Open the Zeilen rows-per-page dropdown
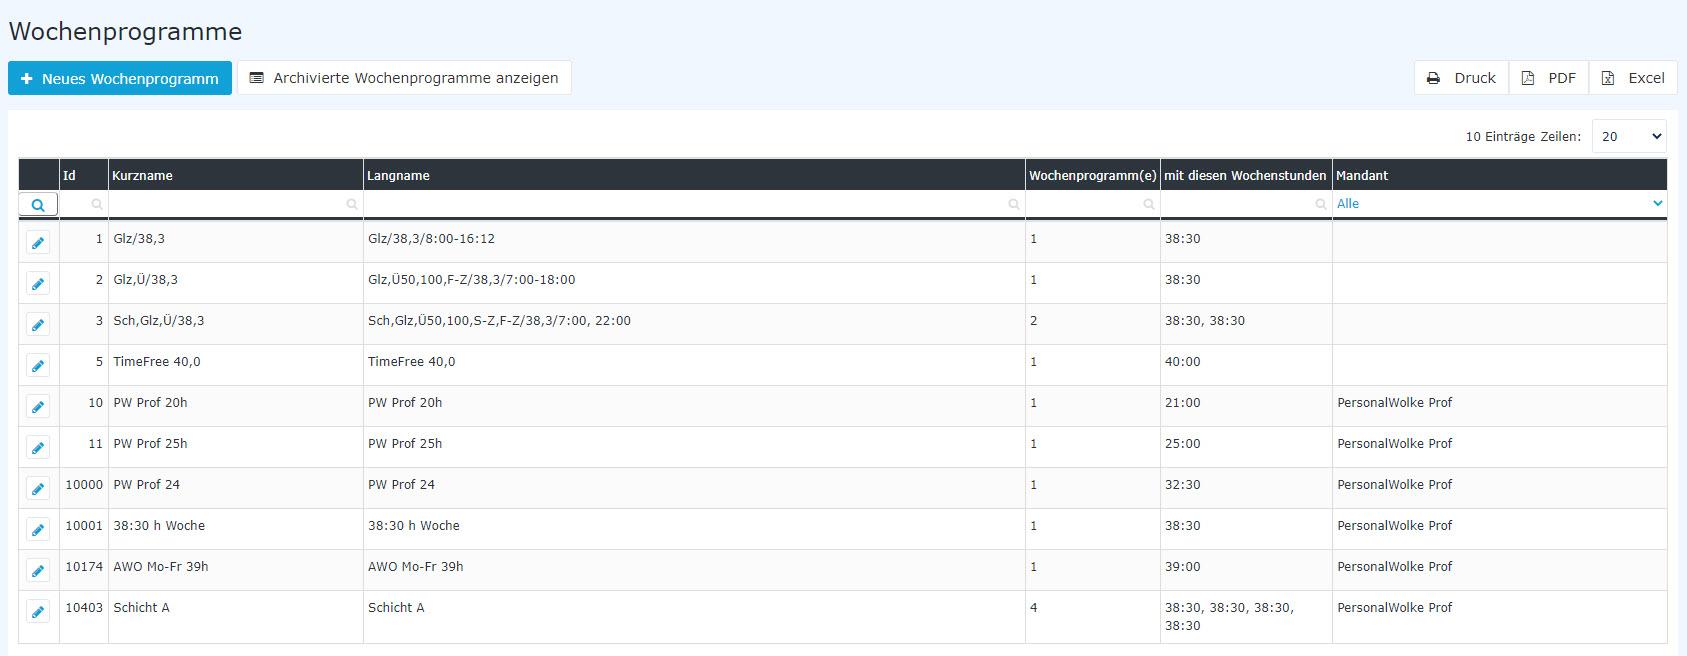This screenshot has width=1687, height=656. [1629, 137]
